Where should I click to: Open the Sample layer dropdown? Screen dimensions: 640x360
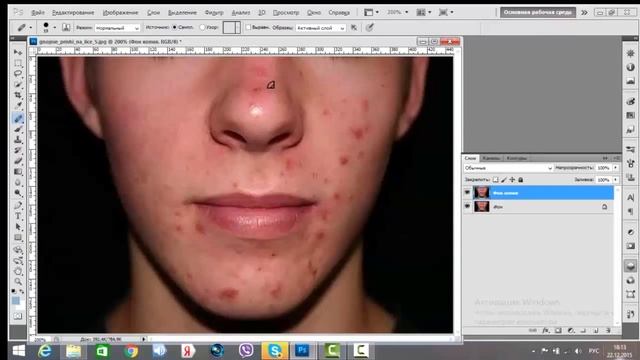click(x=320, y=28)
